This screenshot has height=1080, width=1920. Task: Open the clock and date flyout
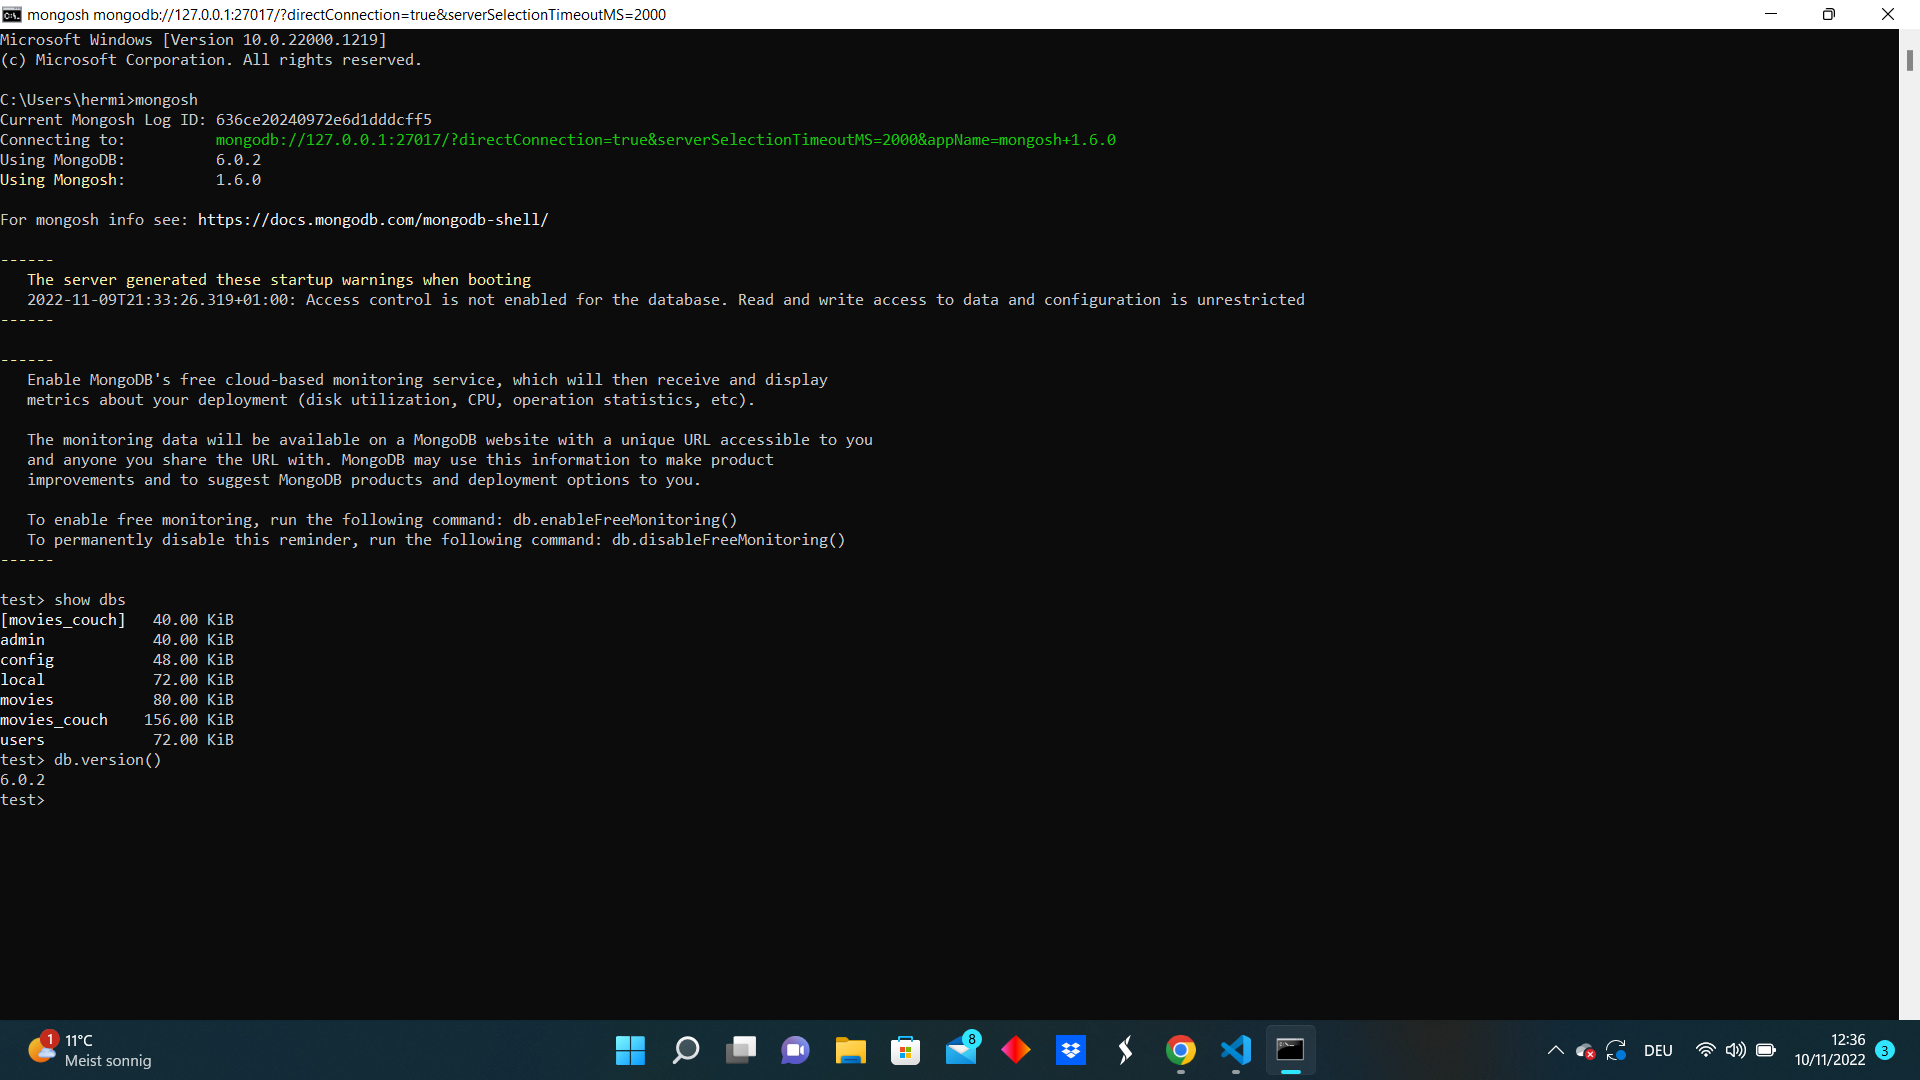[x=1829, y=1050]
